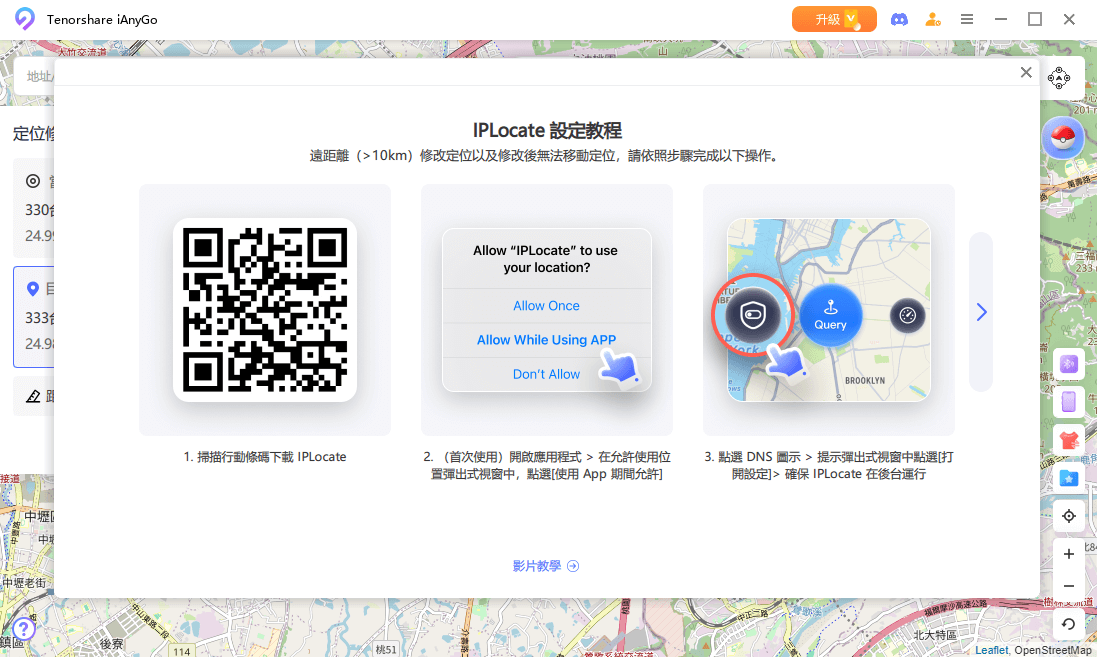
Task: Open the Poké Ball game mode icon
Action: 1063,138
